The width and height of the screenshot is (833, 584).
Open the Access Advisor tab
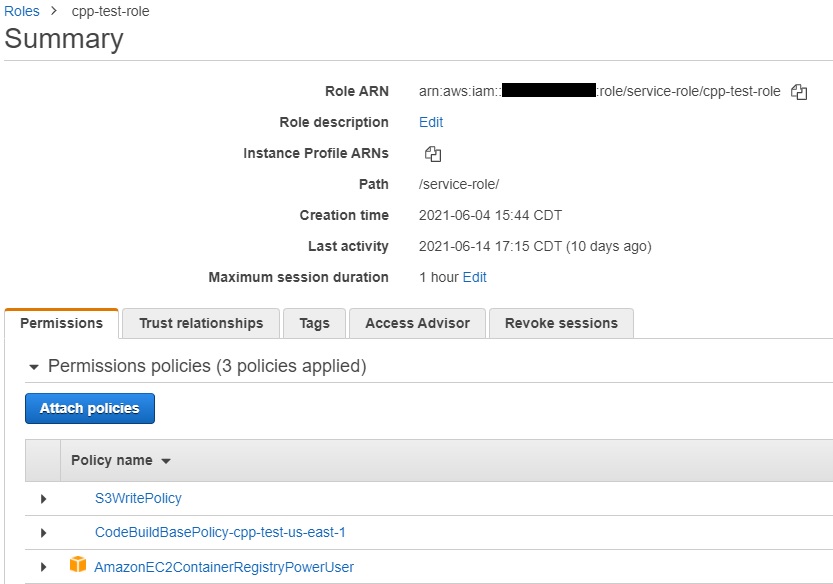pos(418,323)
